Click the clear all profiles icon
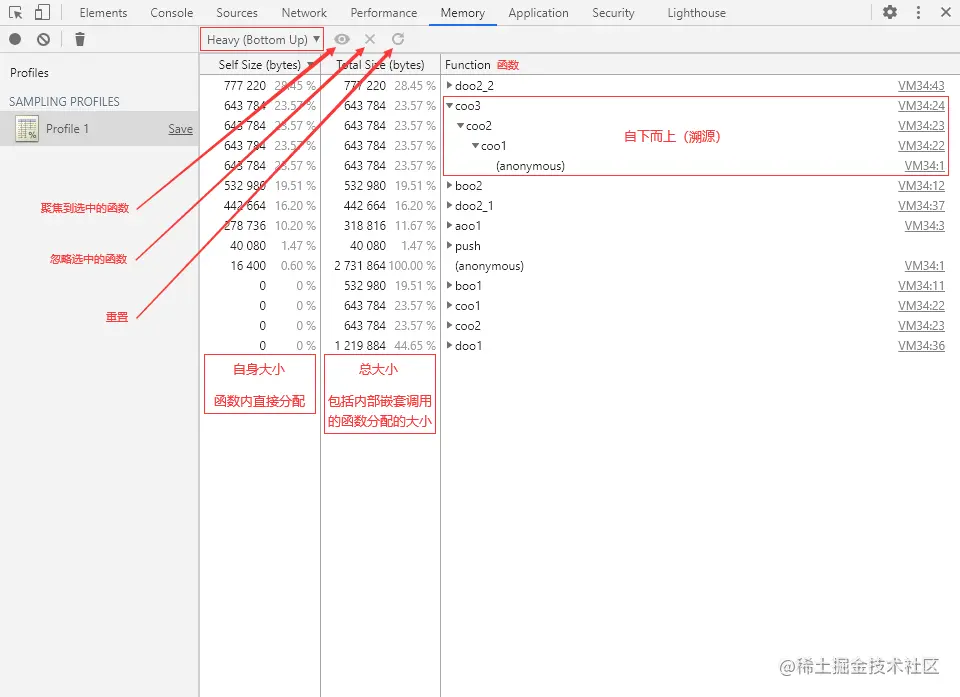Viewport: 960px width, 697px height. coord(43,39)
